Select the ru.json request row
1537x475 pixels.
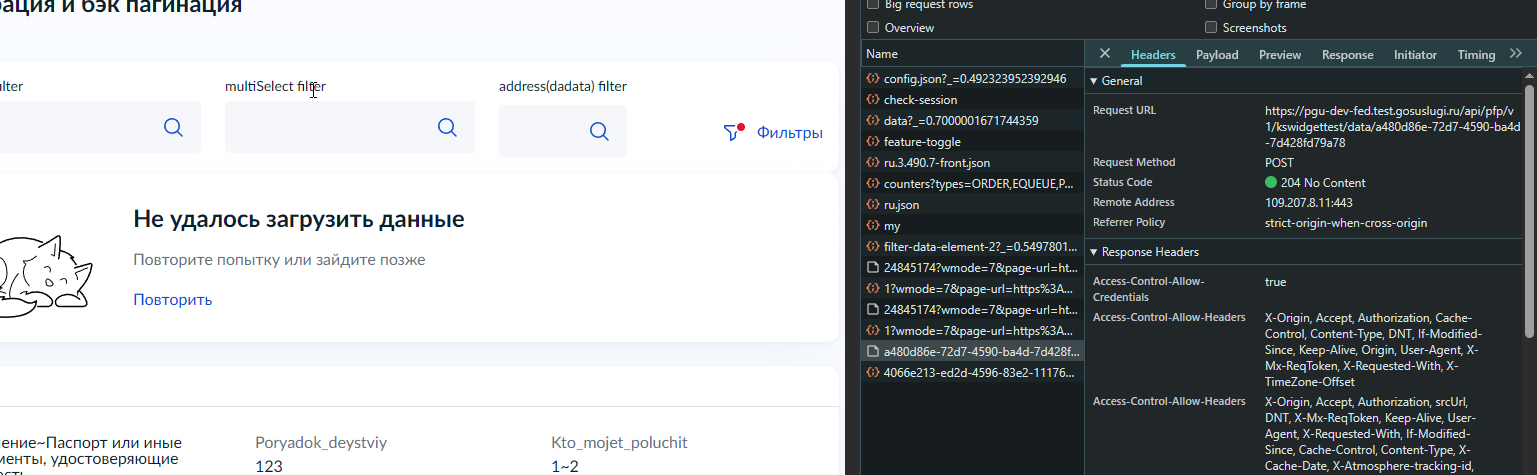[x=972, y=204]
